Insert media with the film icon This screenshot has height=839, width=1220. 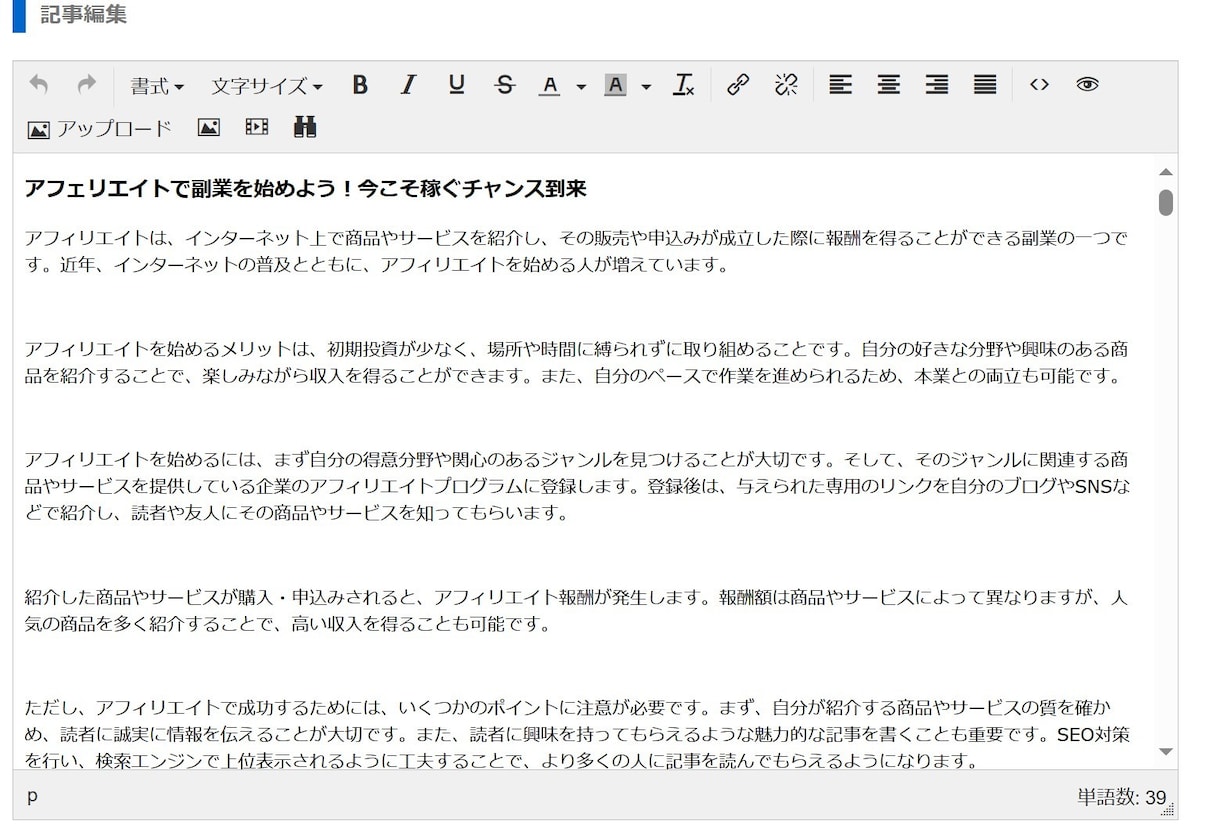coord(257,127)
